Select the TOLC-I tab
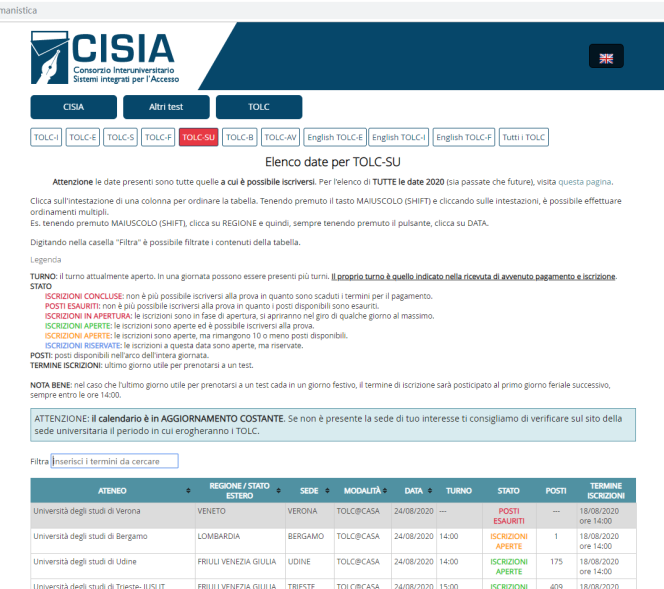Screen dimensions: 664x589 coord(46,137)
